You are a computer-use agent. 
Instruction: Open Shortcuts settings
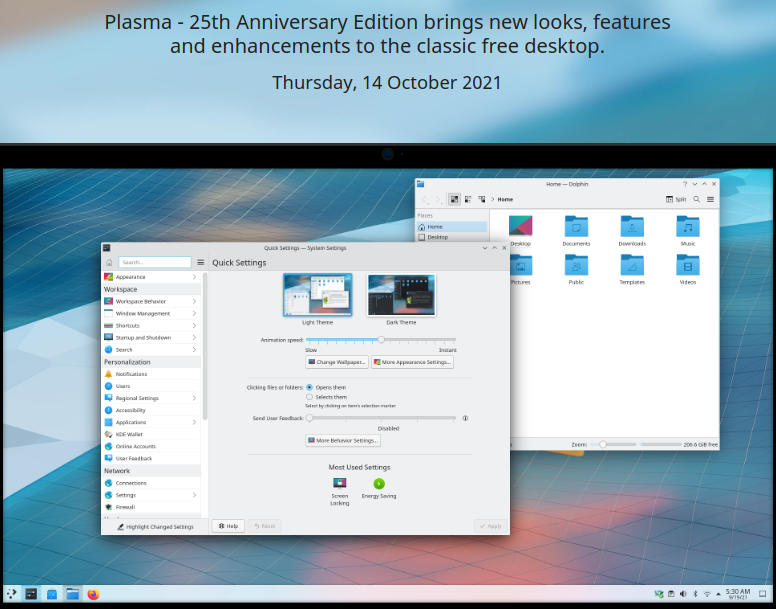pos(151,326)
